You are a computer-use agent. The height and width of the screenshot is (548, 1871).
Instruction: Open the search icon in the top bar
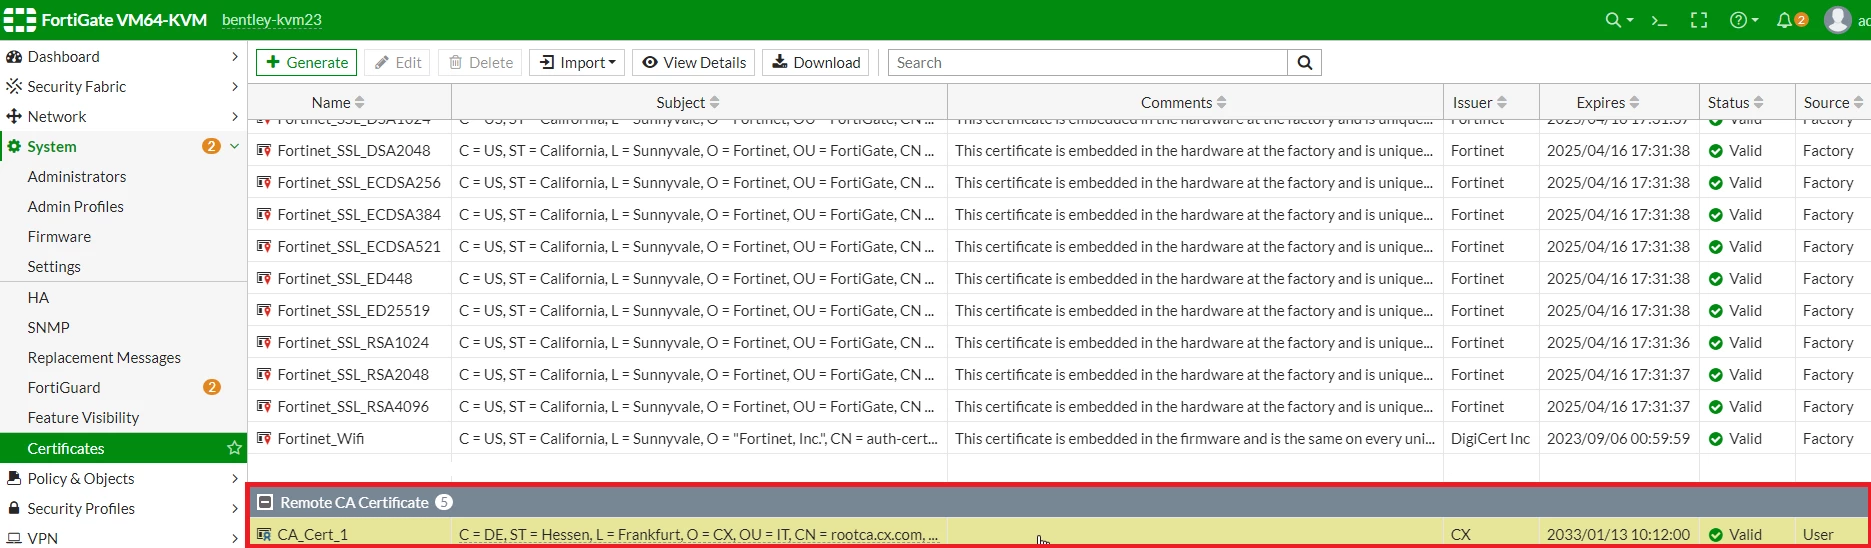click(x=1618, y=20)
